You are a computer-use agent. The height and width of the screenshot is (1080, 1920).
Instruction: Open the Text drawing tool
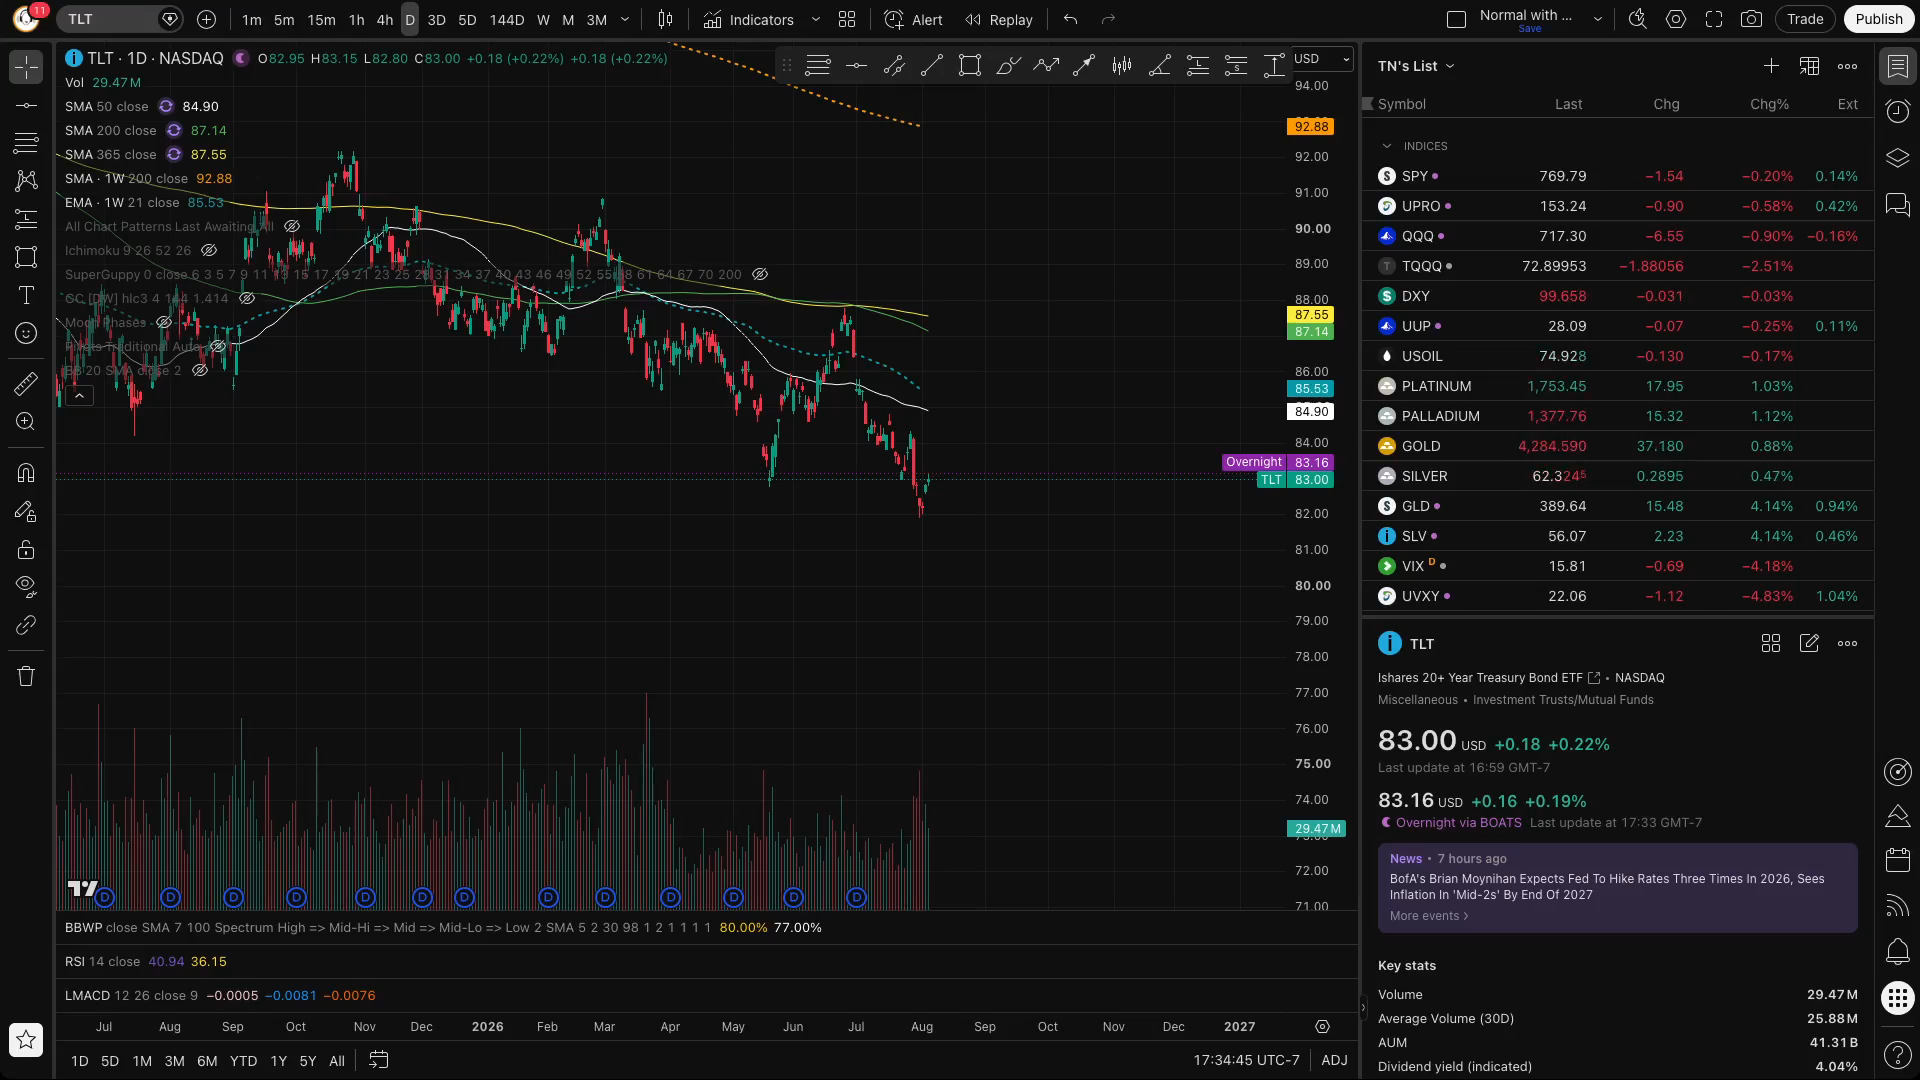26,295
